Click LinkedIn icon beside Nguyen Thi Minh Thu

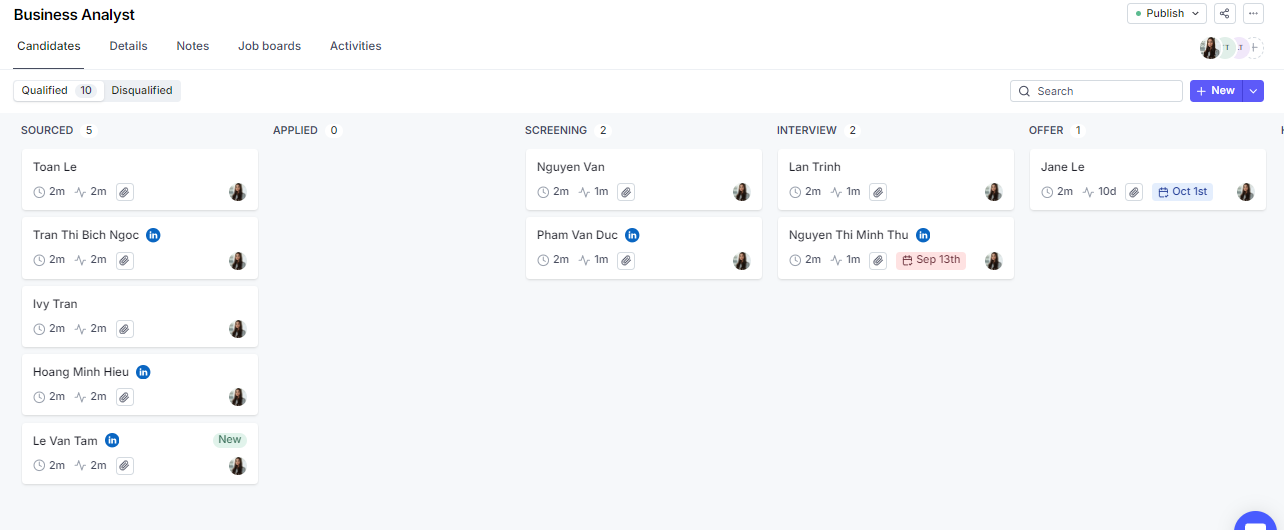coord(923,235)
